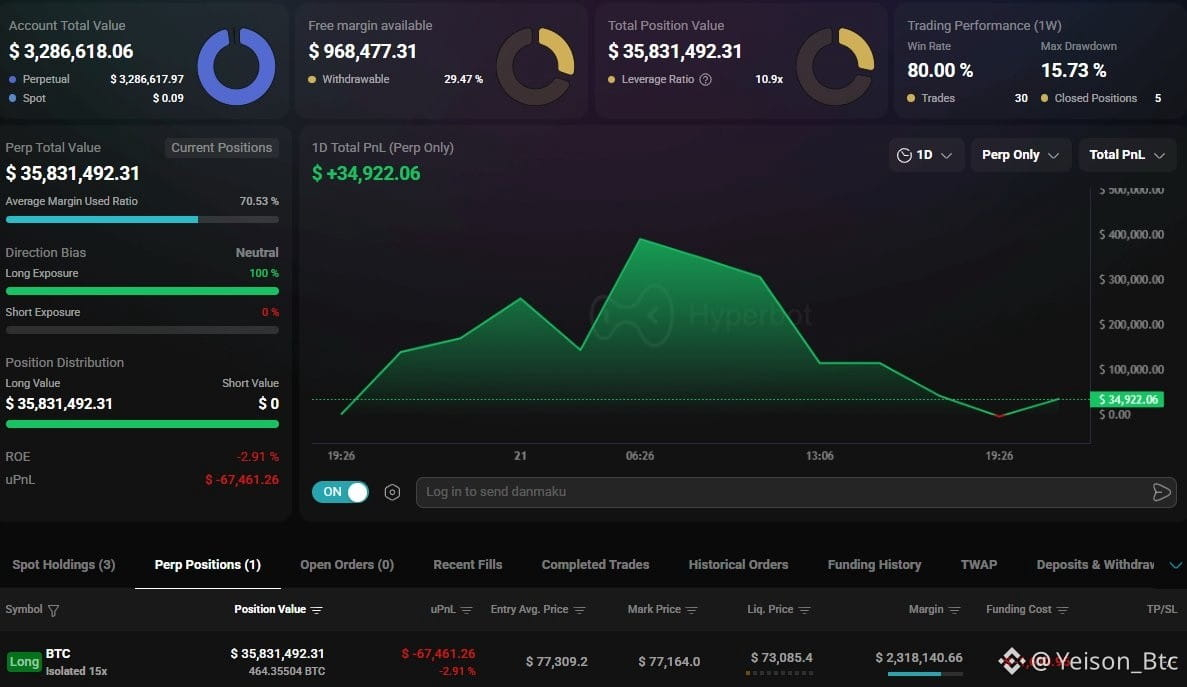
Task: Click the Long Exposure green bar
Action: 142,291
